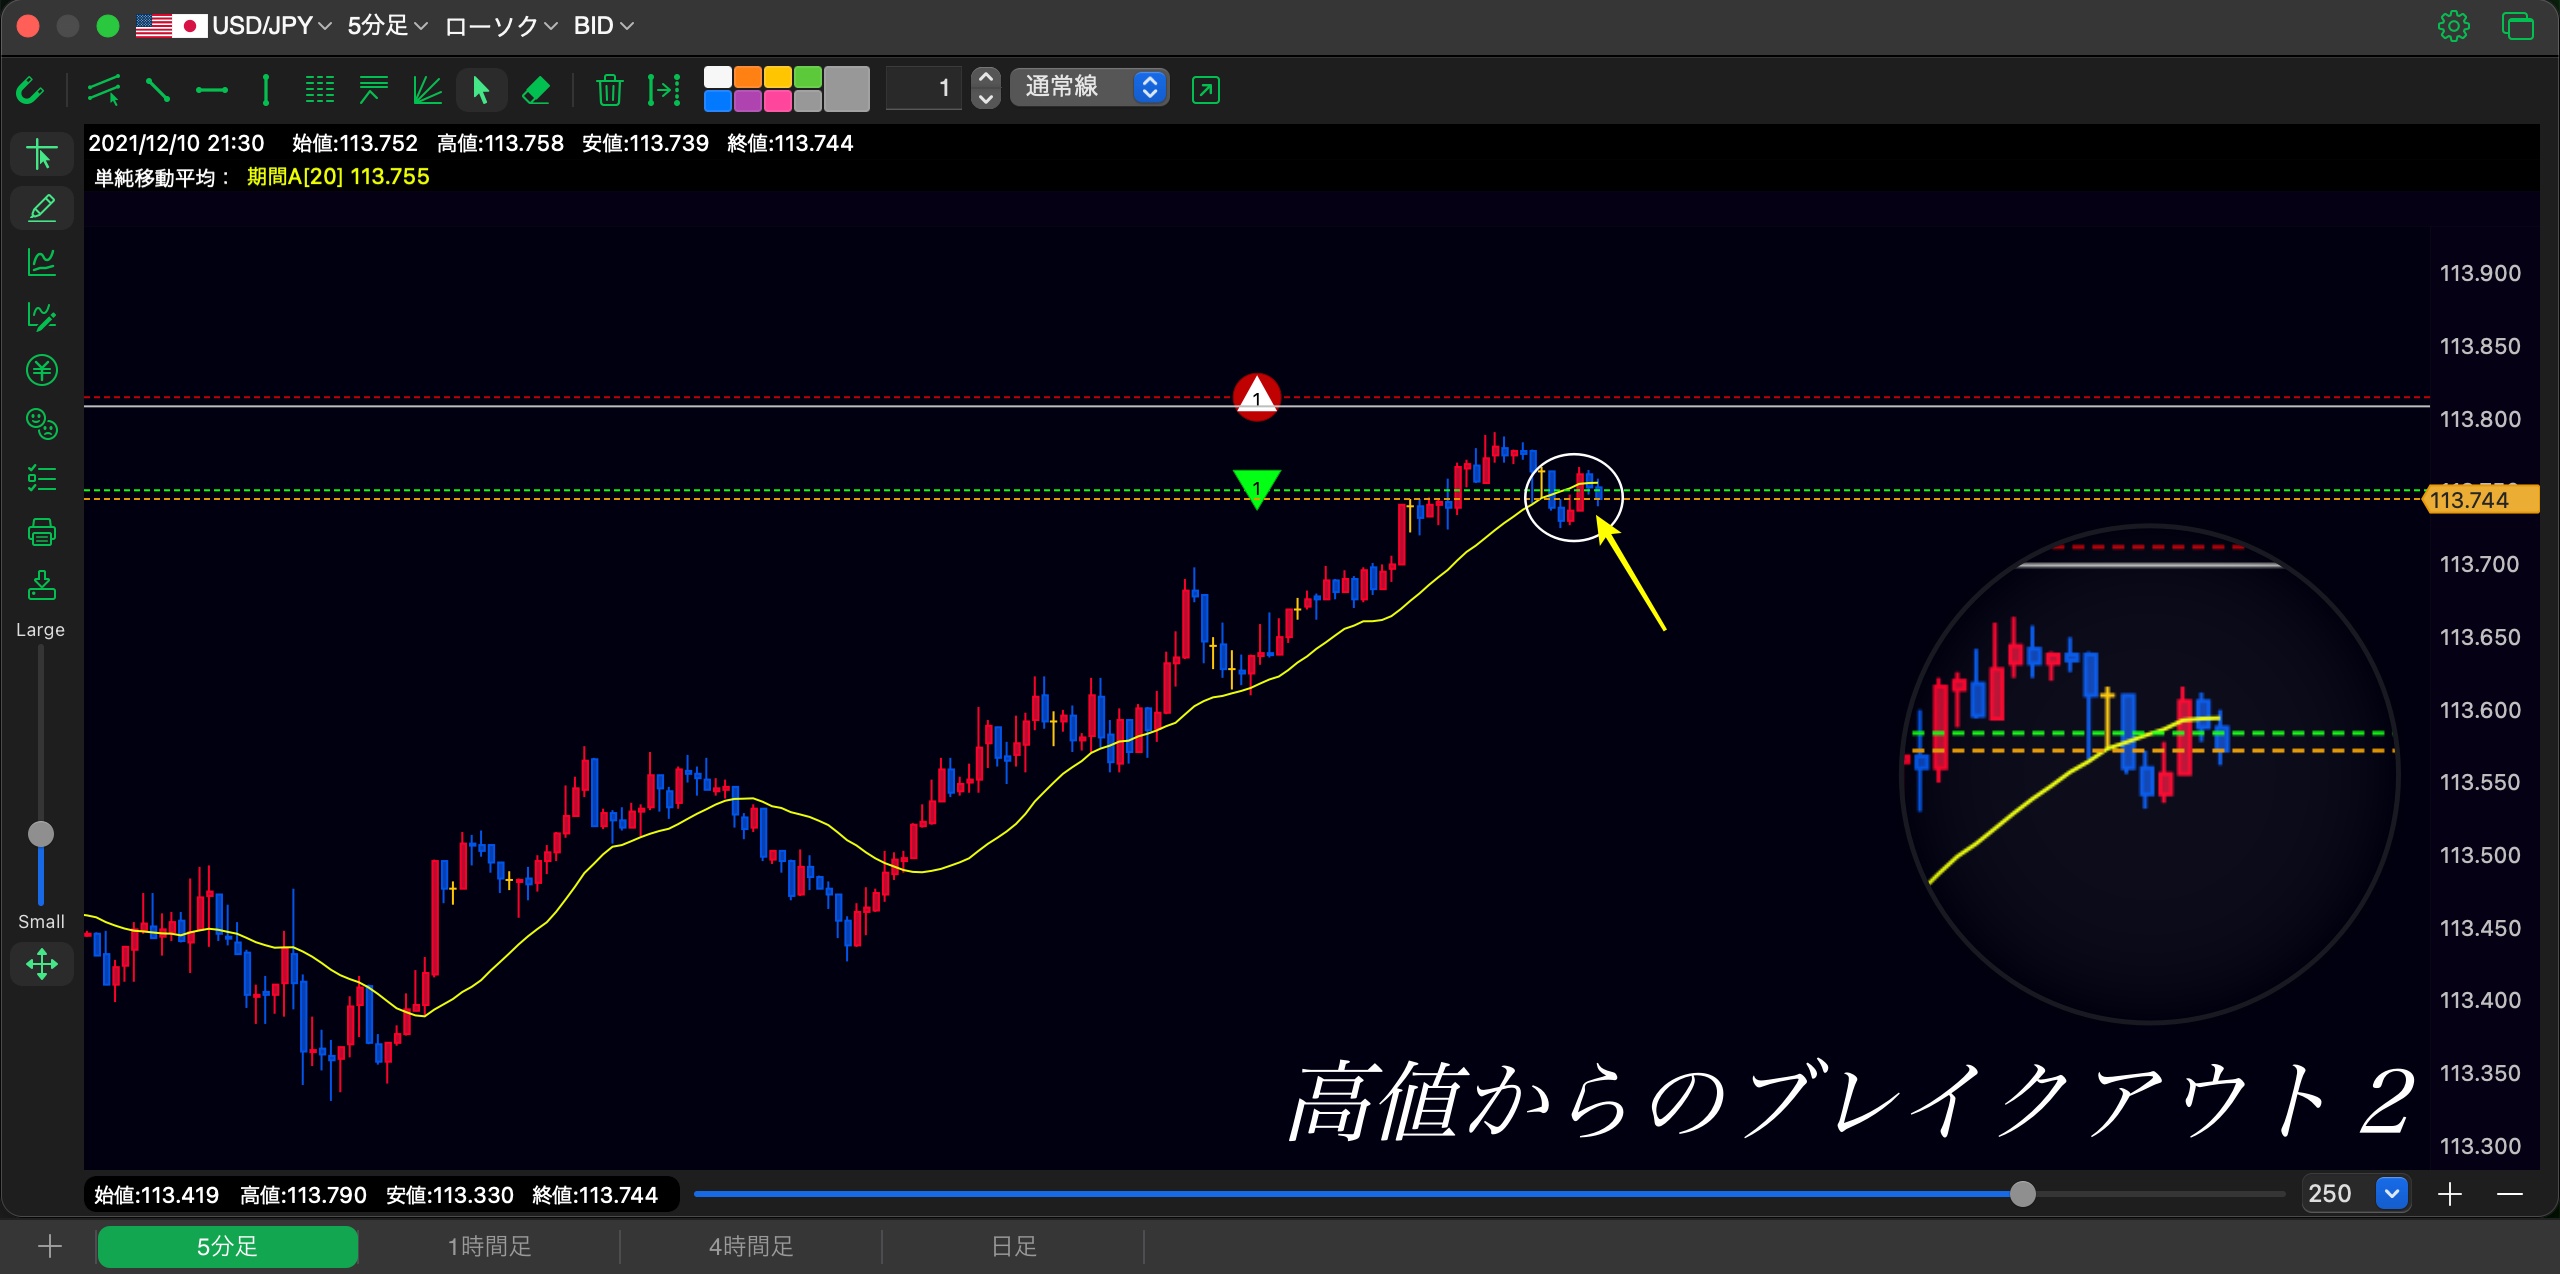Image resolution: width=2560 pixels, height=1274 pixels.
Task: Switch to the 1時間足 tab
Action: [x=489, y=1246]
